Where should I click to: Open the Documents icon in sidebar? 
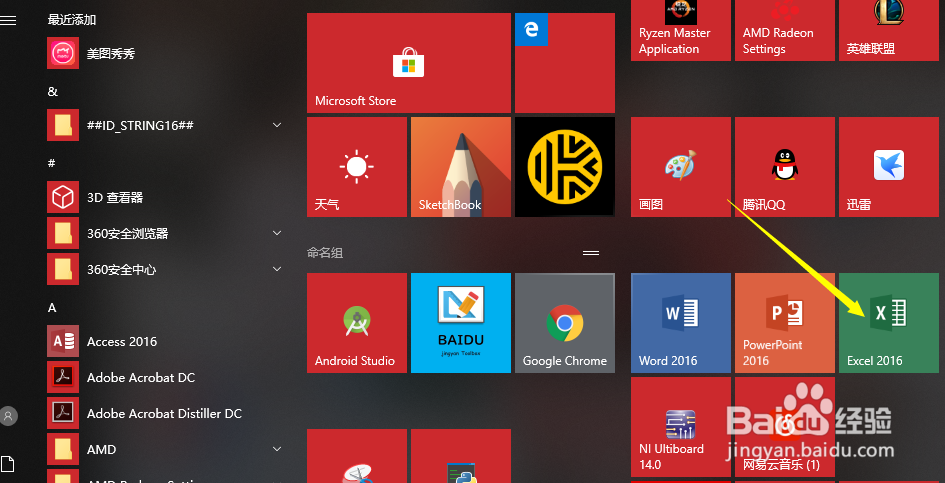point(8,464)
